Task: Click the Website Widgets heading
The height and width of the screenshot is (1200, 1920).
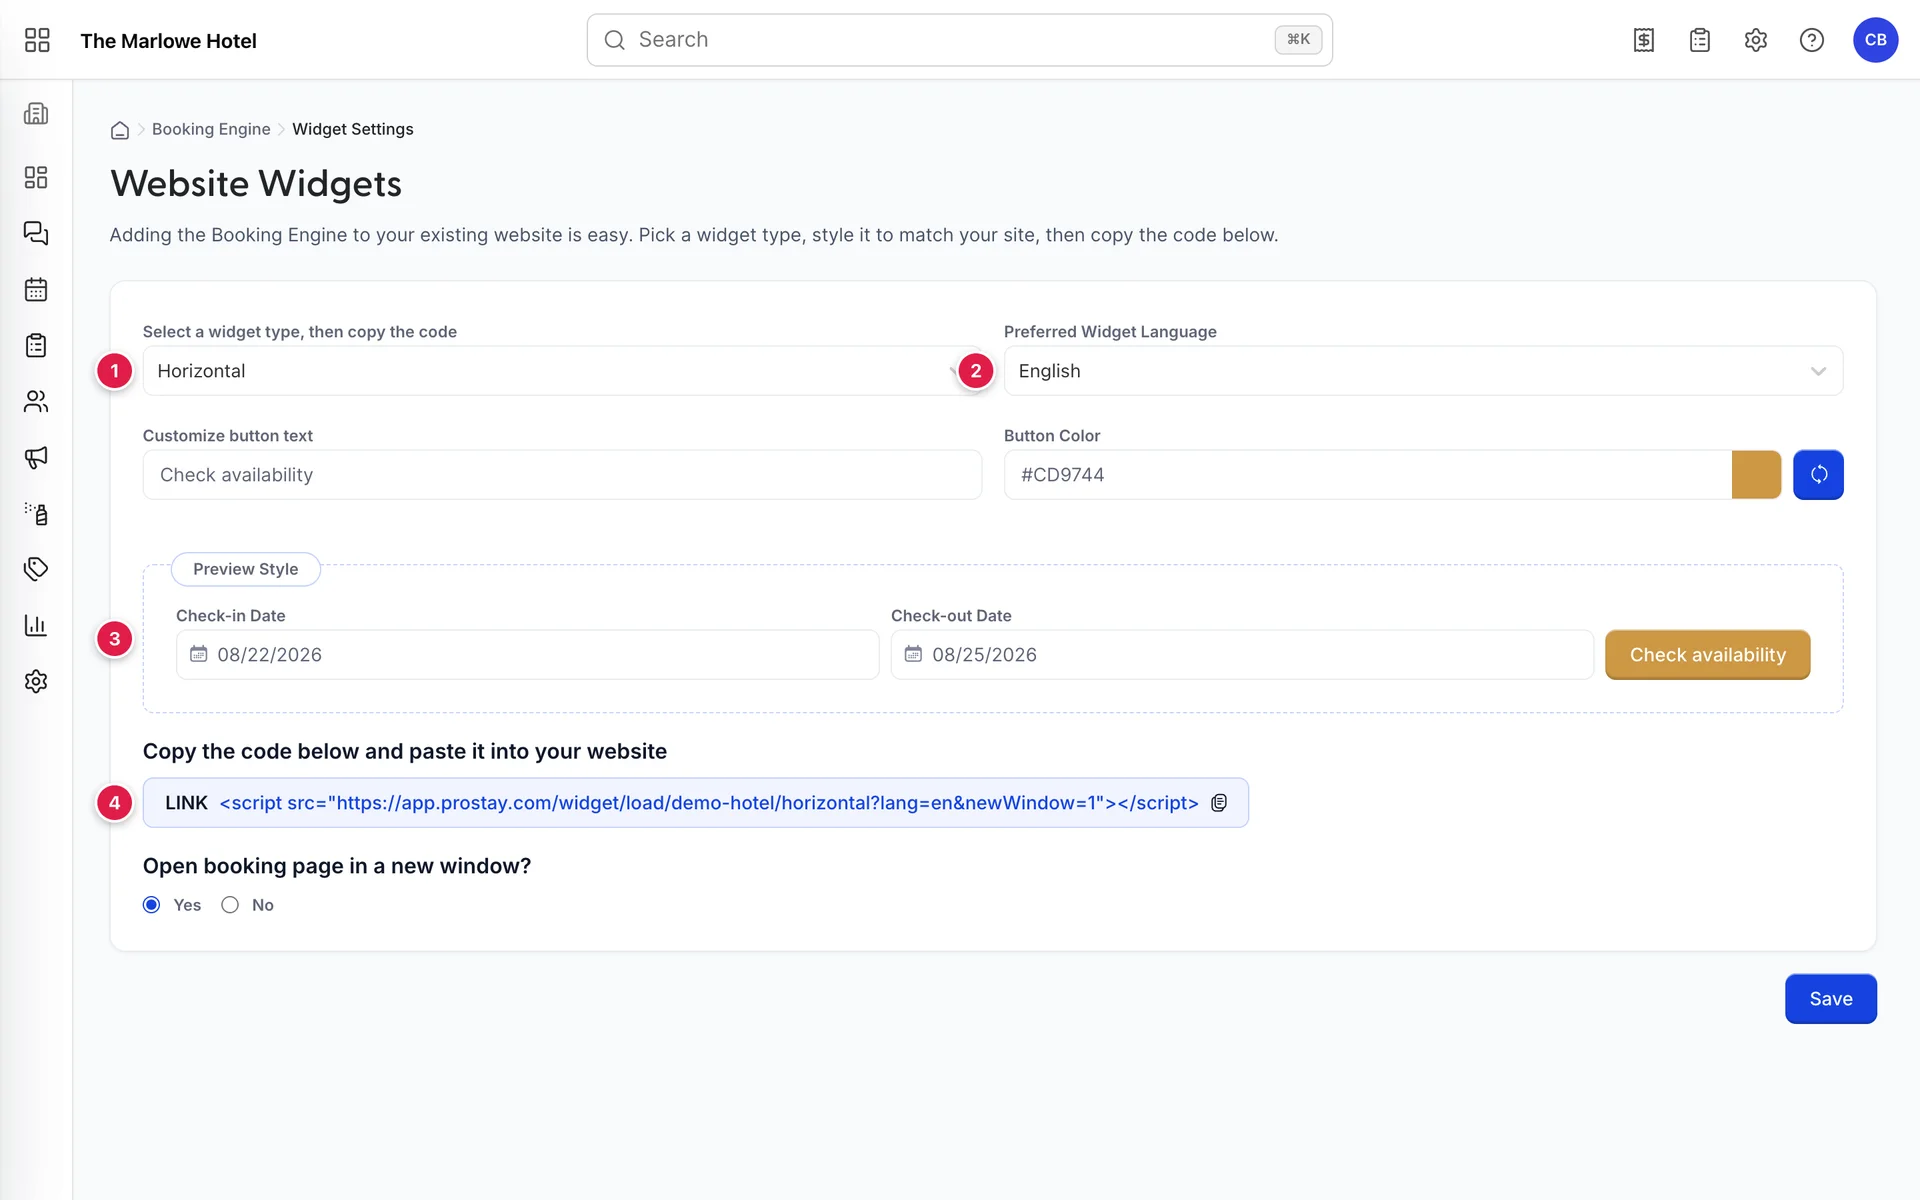Action: 256,184
